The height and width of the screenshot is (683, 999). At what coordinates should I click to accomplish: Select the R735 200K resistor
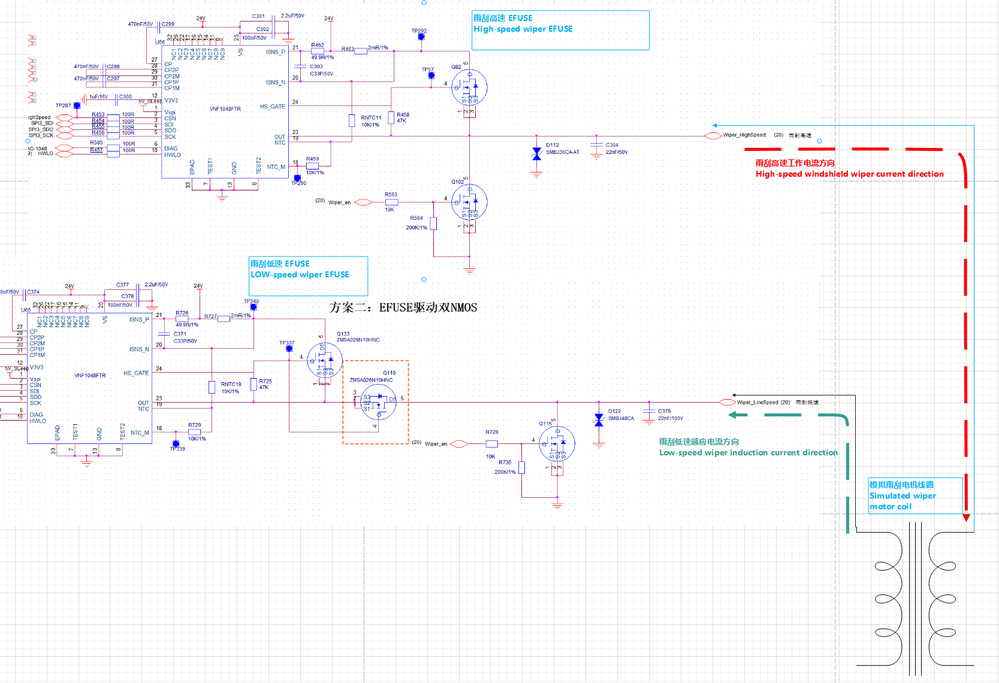tap(521, 468)
